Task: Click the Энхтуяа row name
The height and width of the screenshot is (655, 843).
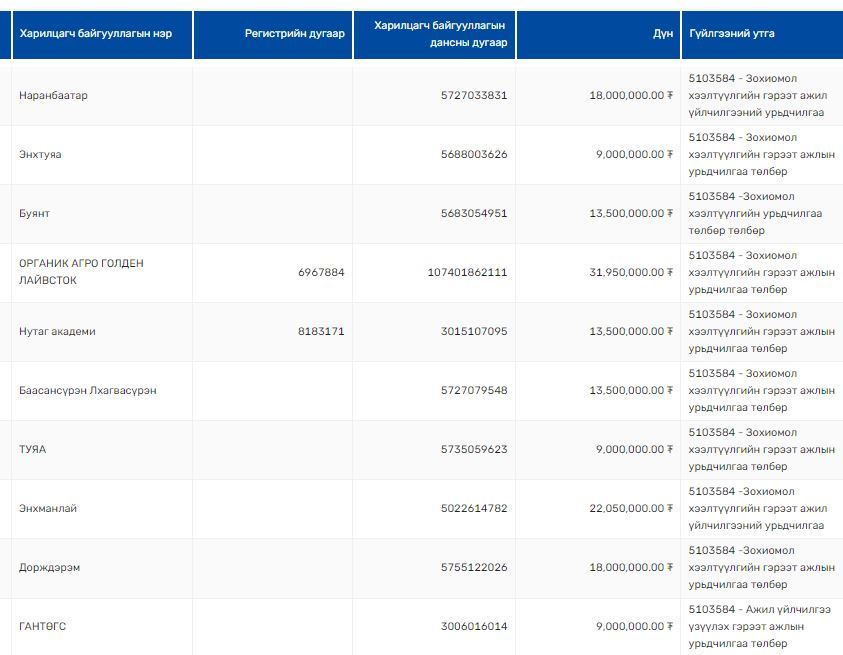Action: coord(40,155)
